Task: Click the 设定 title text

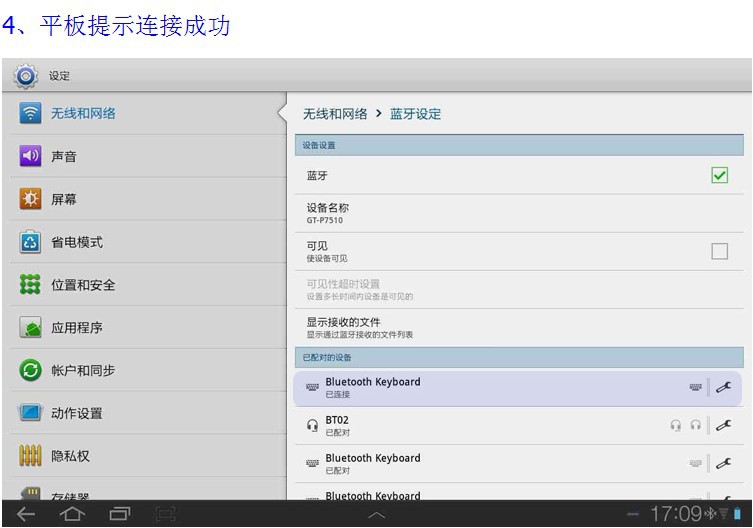Action: point(59,76)
